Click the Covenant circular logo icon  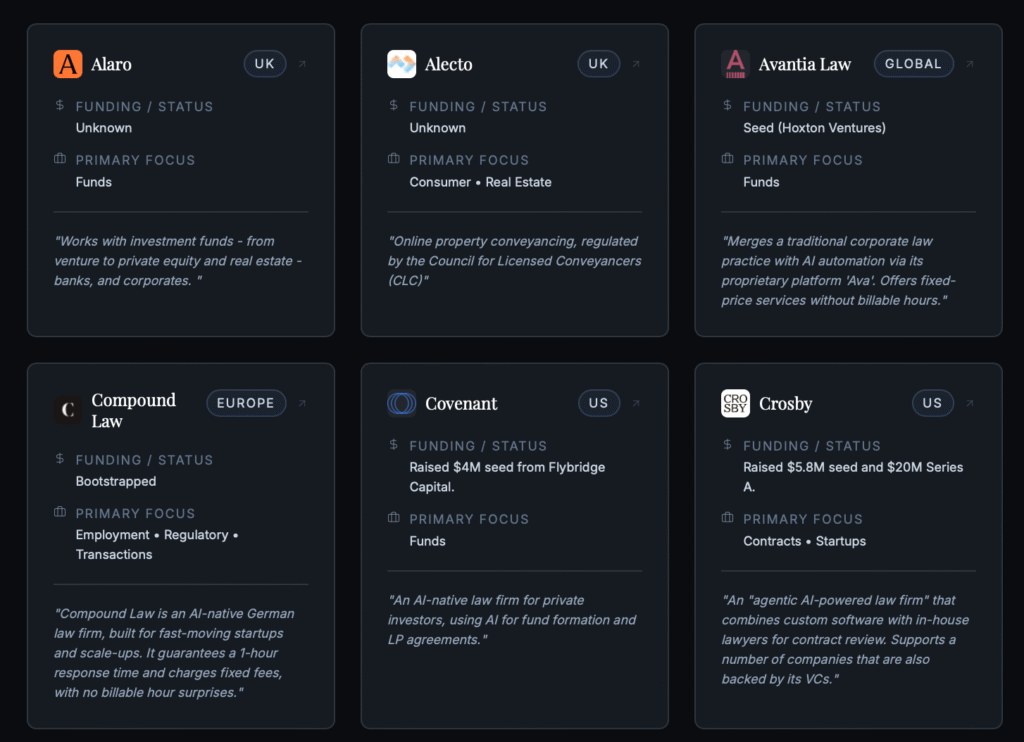click(401, 403)
